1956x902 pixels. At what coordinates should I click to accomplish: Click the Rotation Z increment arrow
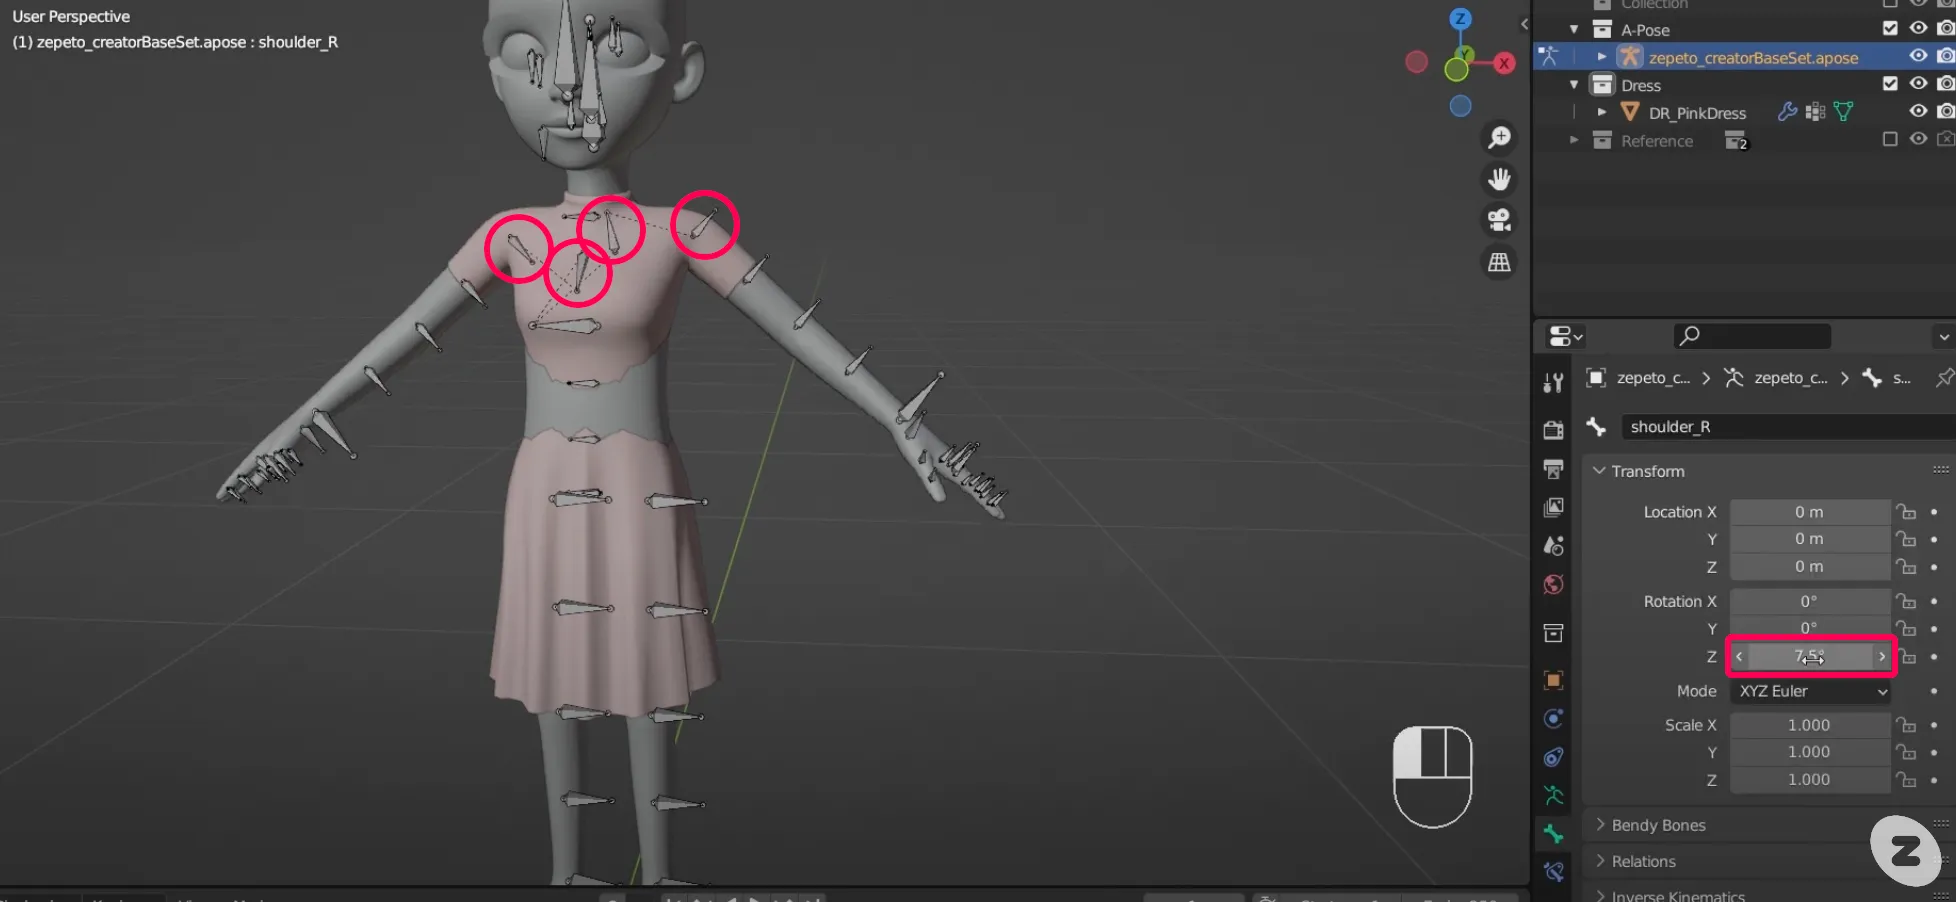[x=1881, y=657]
